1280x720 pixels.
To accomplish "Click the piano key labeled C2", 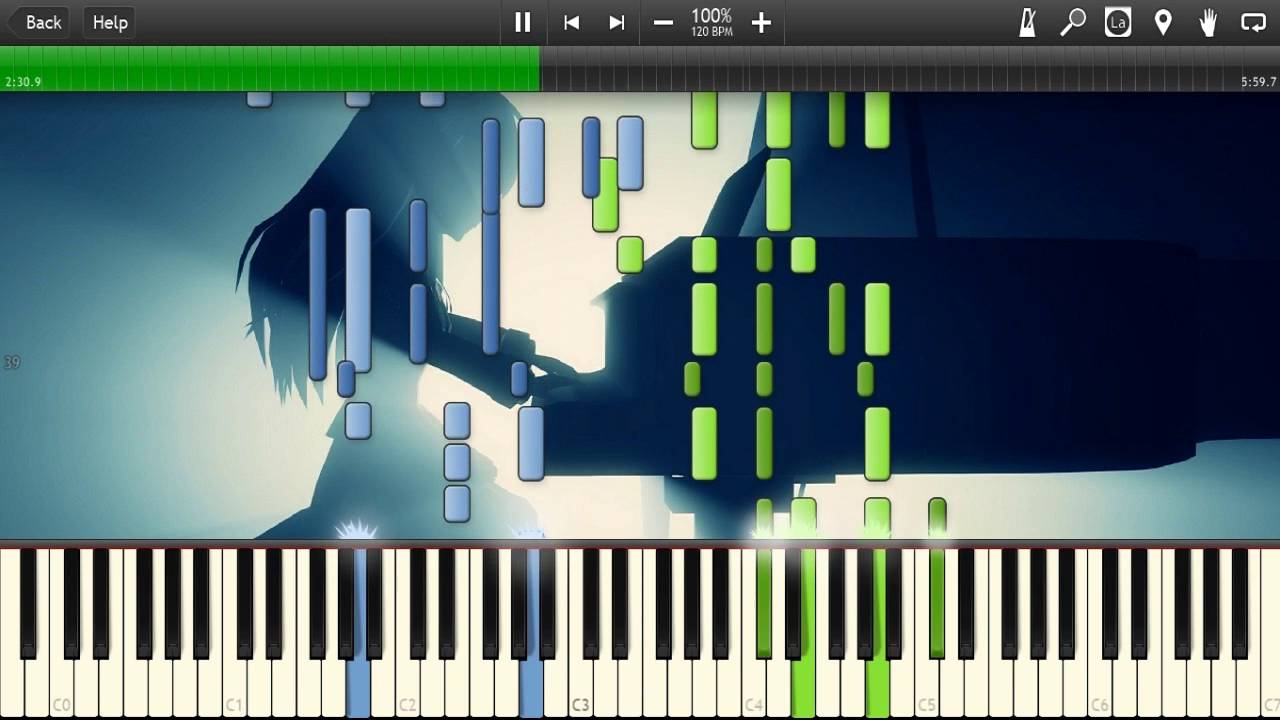I will pos(407,634).
